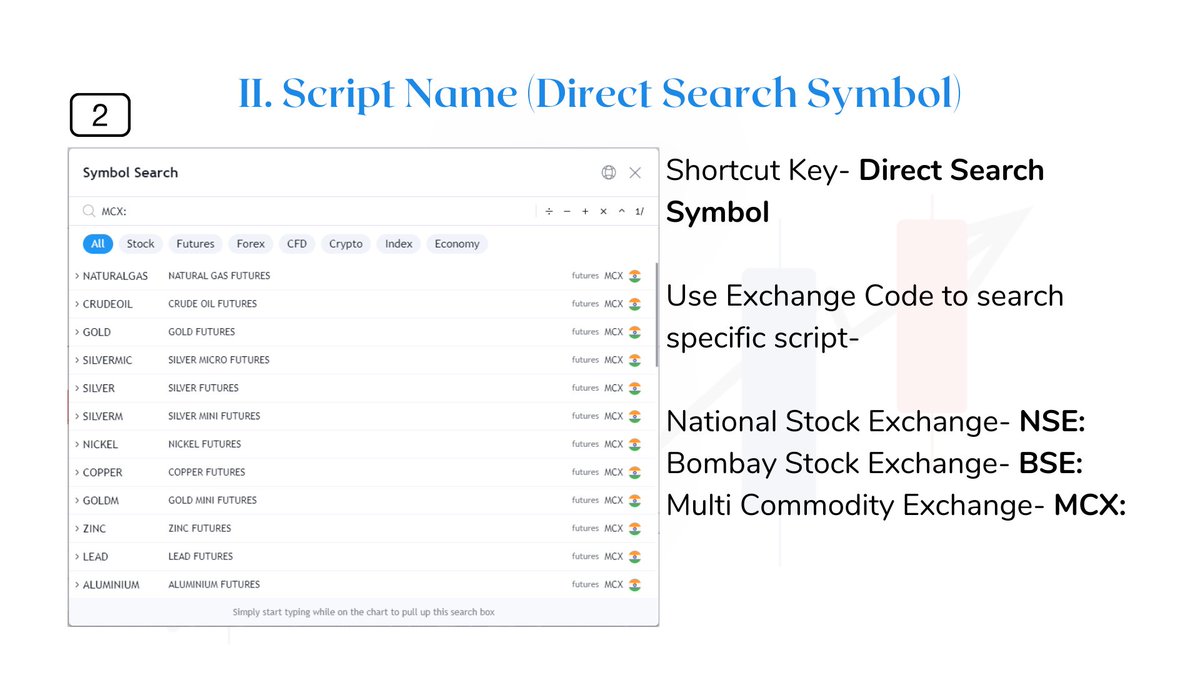
Task: Select NICKEL FUTURES description
Action: click(x=205, y=444)
